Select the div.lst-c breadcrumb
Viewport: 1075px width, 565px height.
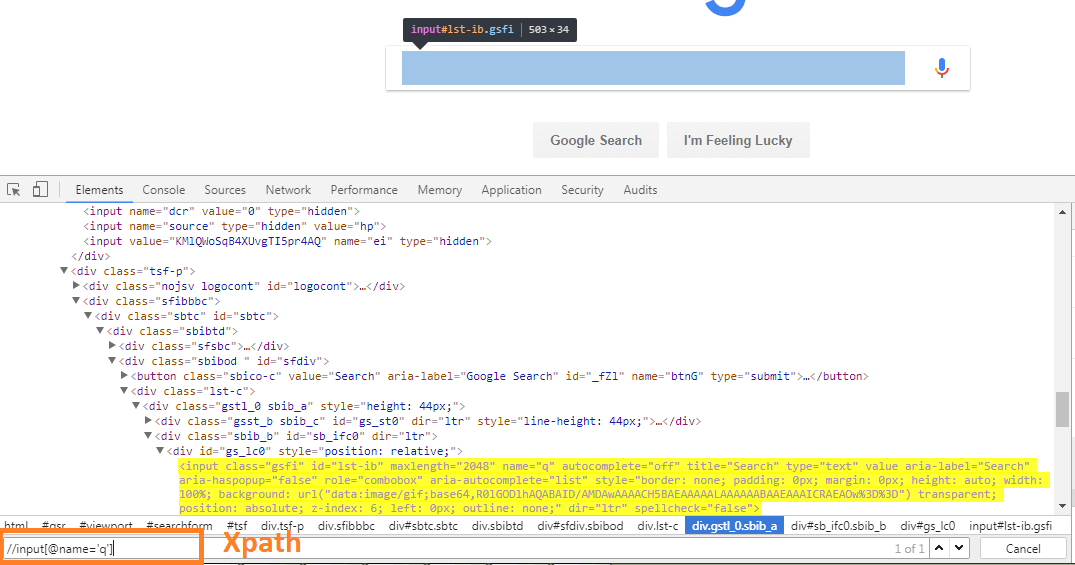coord(657,526)
